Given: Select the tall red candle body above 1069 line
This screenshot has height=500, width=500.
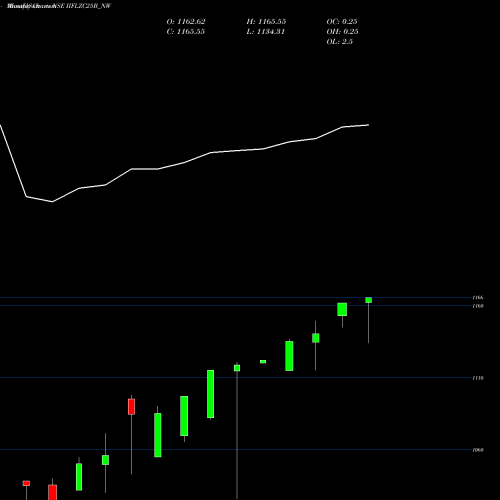Looking at the screenshot, I should (x=131, y=407).
